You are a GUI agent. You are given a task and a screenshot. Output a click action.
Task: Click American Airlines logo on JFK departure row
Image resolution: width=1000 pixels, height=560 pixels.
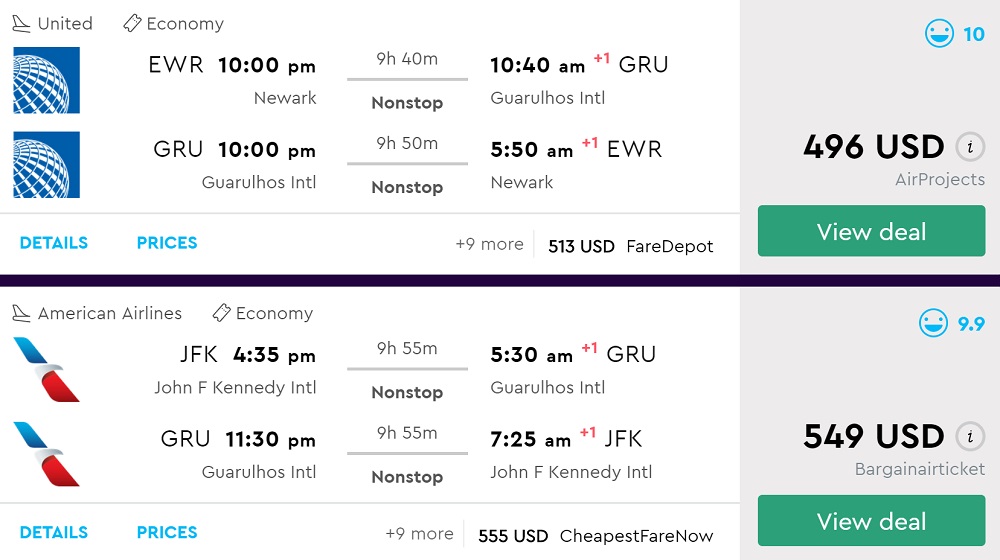46,369
